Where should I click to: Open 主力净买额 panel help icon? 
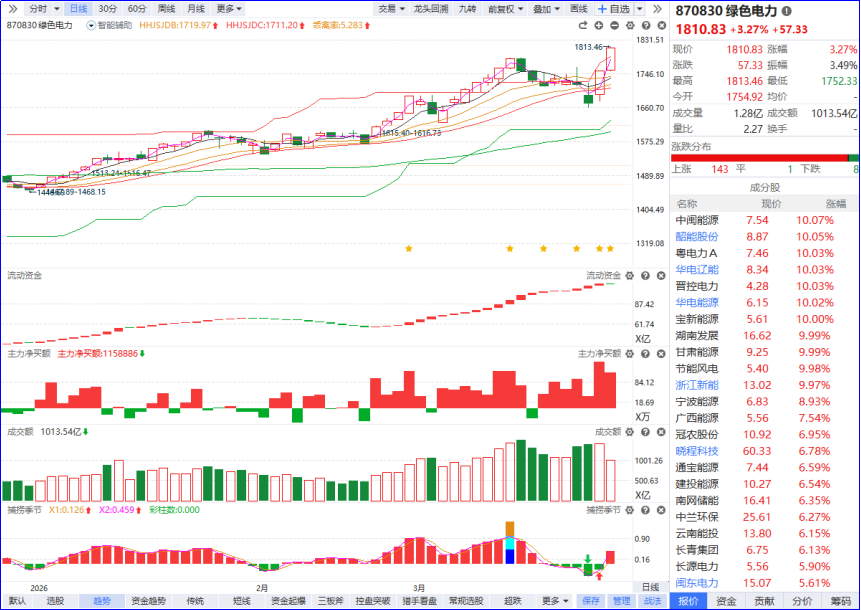pyautogui.click(x=646, y=354)
